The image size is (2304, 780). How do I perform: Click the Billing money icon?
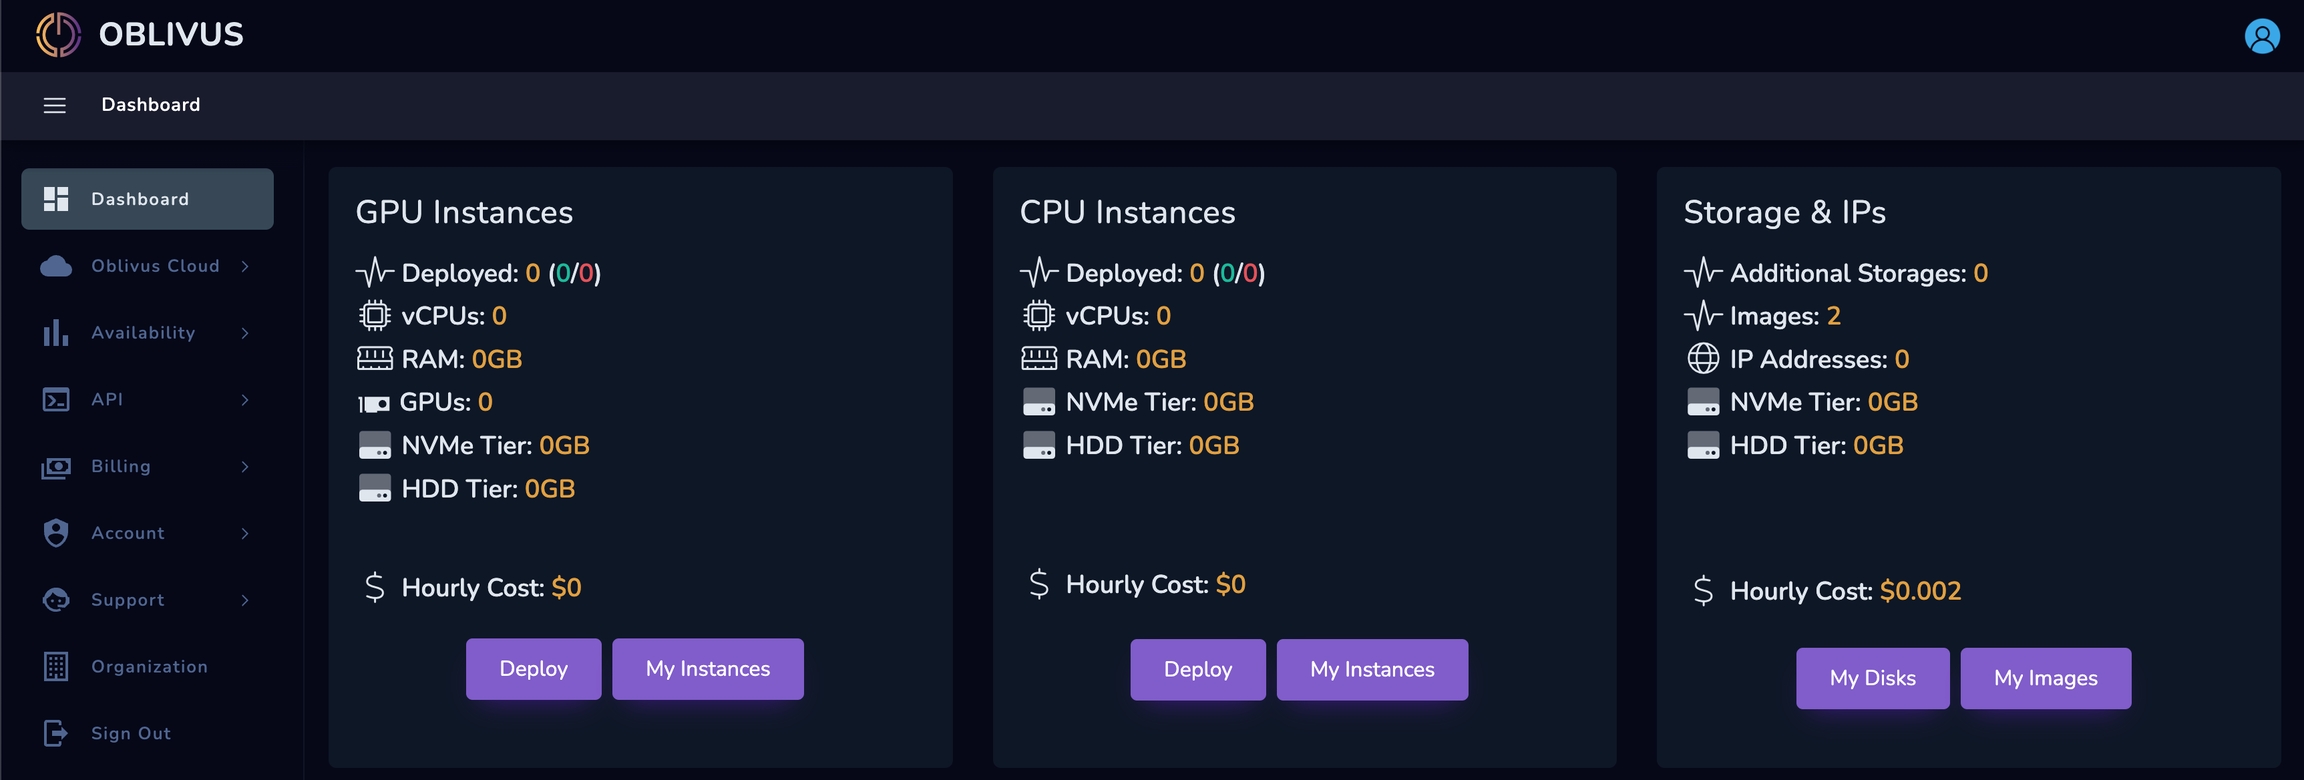pos(56,467)
